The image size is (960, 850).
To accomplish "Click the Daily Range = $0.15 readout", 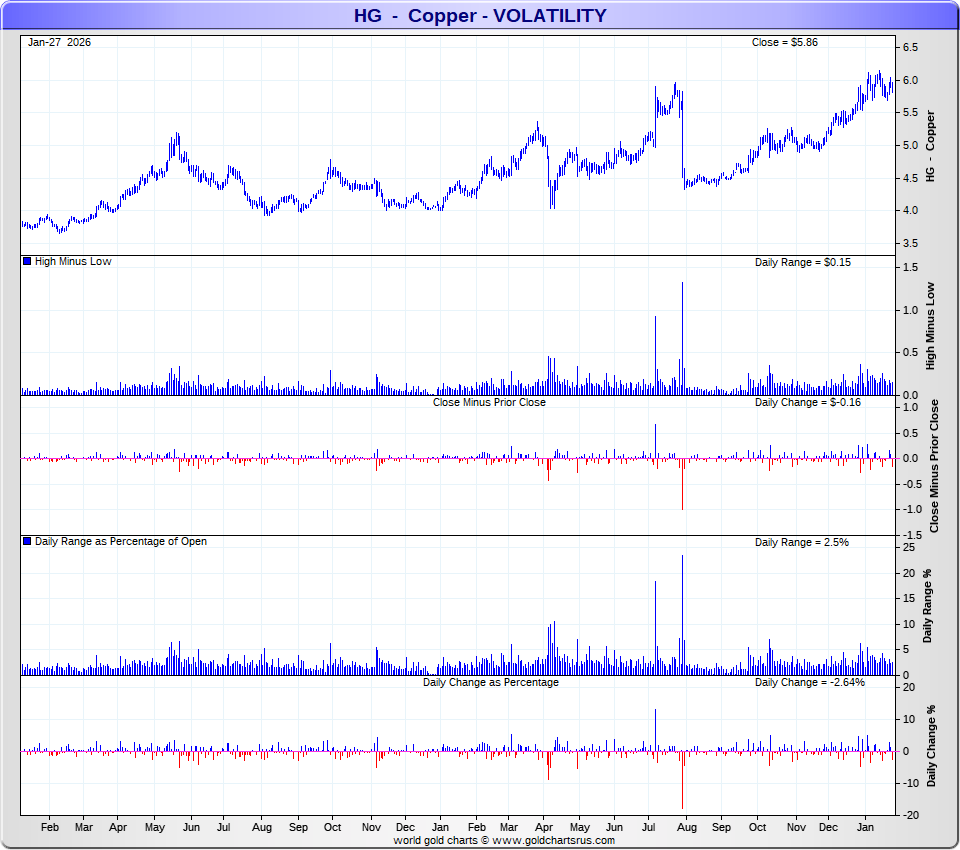I will click(x=803, y=262).
